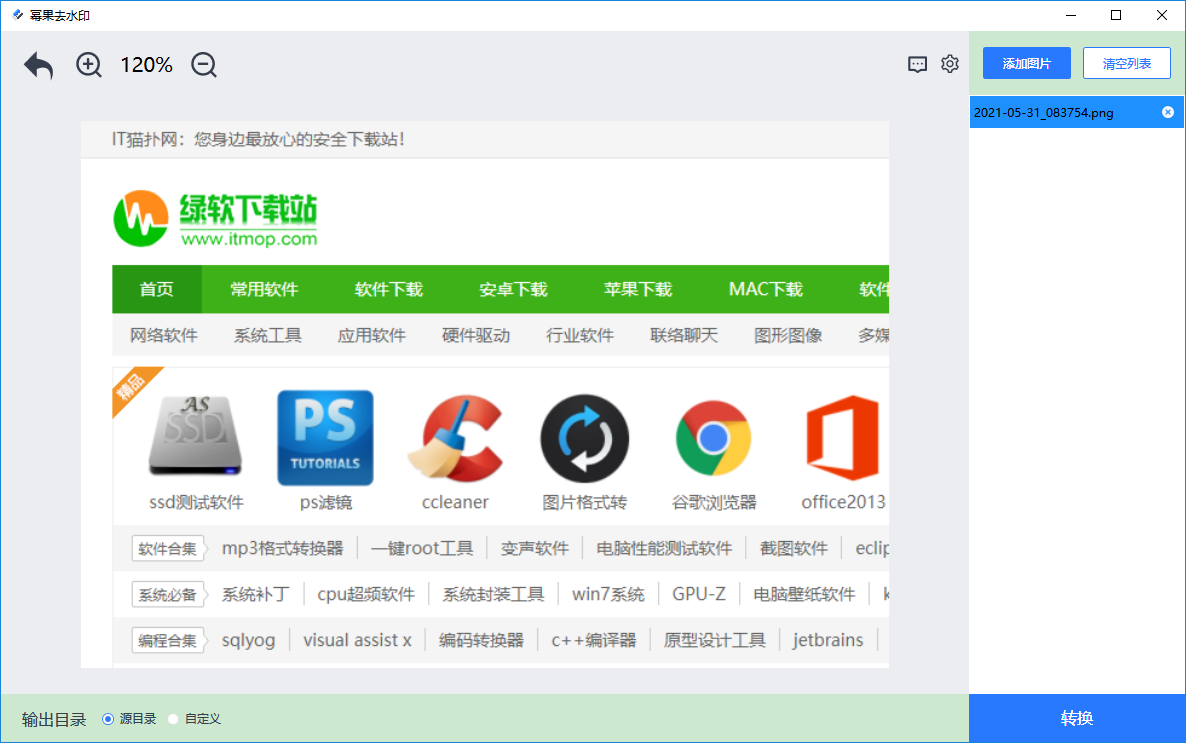This screenshot has height=743, width=1186.
Task: Click the 软件下载 tab in the preview
Action: click(x=389, y=290)
